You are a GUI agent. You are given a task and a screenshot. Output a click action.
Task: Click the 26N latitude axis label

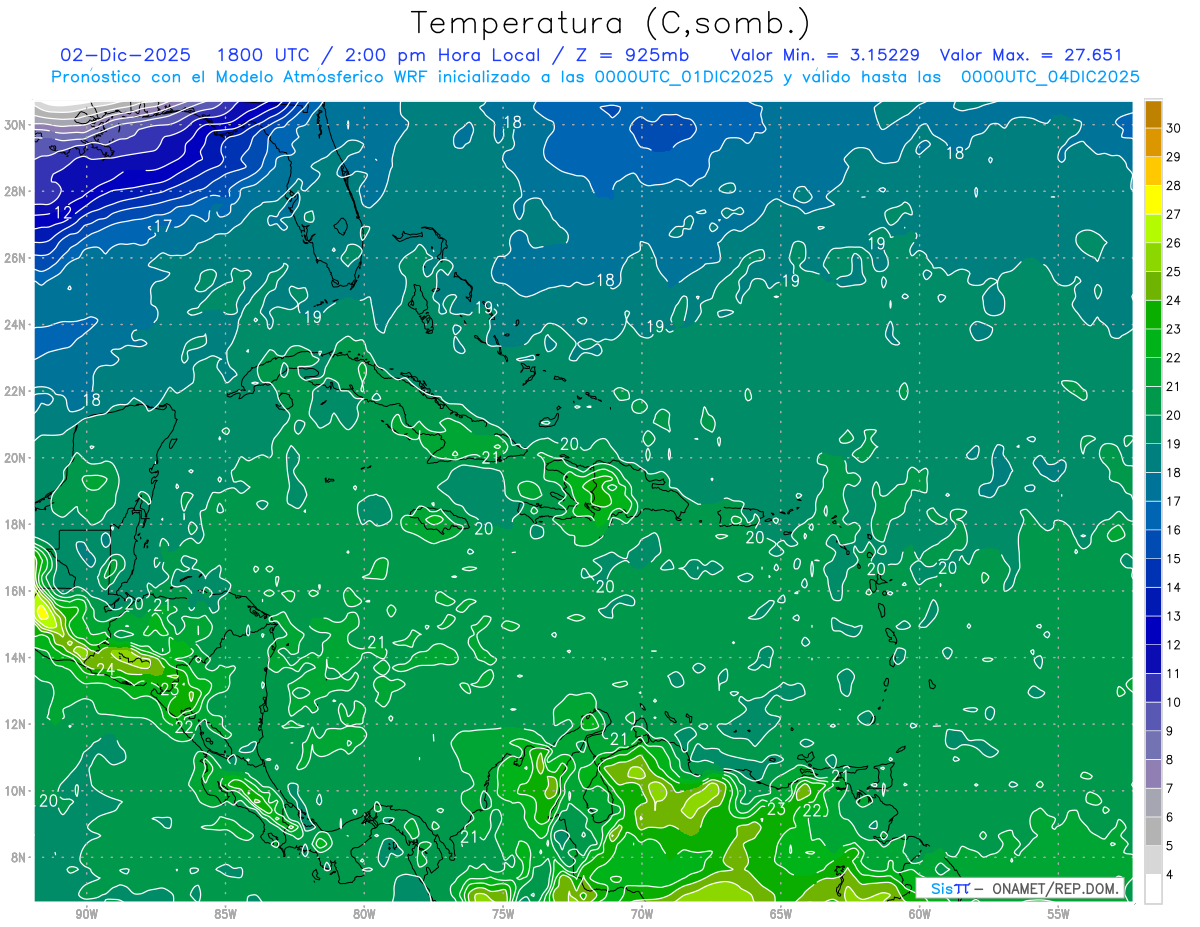pyautogui.click(x=16, y=258)
